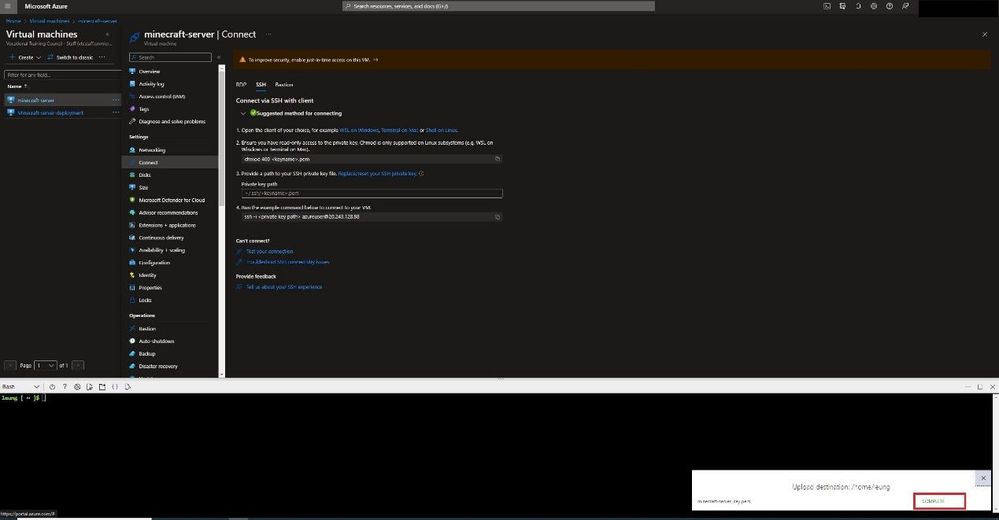The height and width of the screenshot is (520, 999).
Task: Open web preview icon in Cloud Shell
Action: pos(127,387)
